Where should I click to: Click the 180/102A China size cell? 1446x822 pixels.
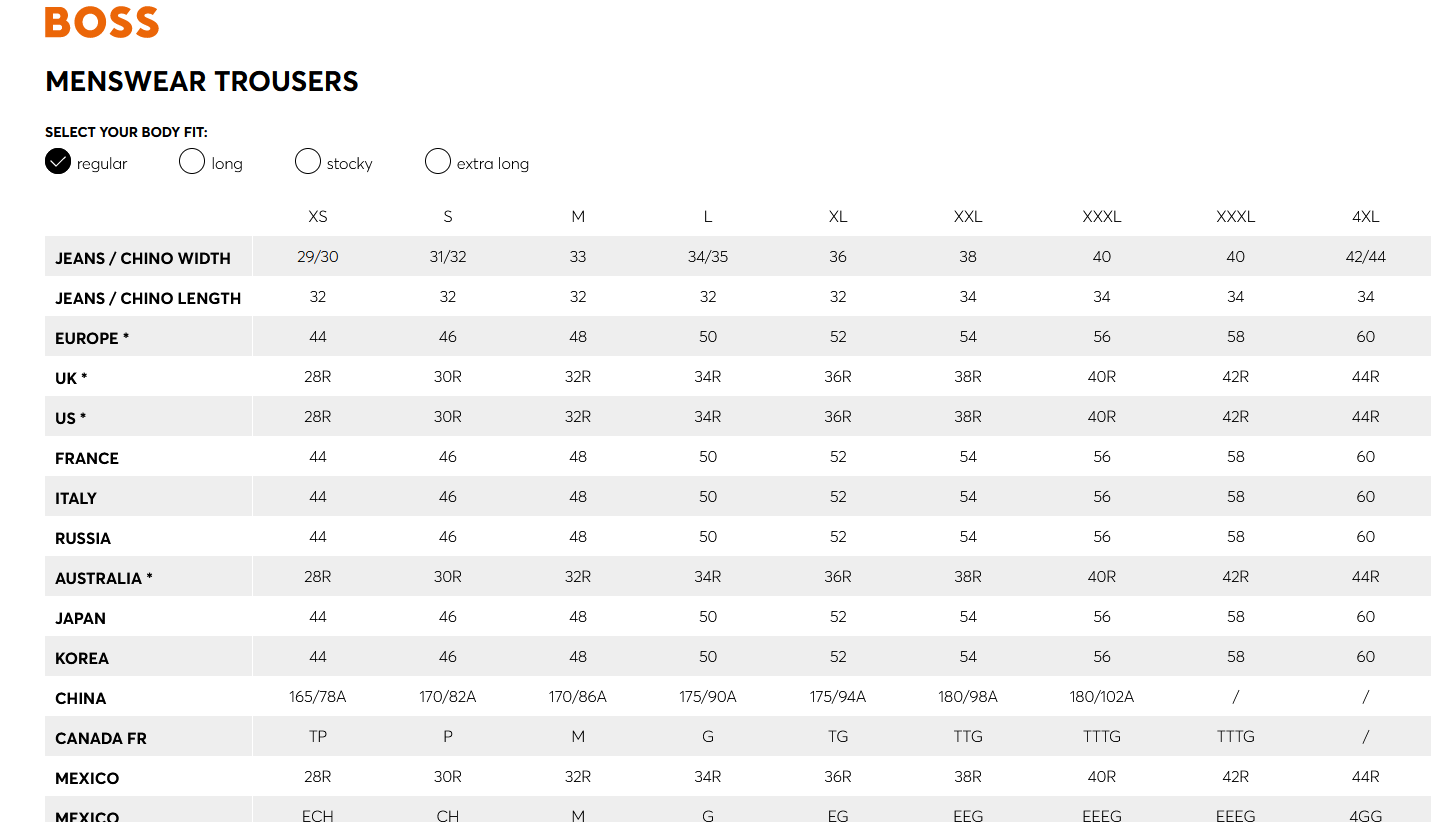(1102, 697)
